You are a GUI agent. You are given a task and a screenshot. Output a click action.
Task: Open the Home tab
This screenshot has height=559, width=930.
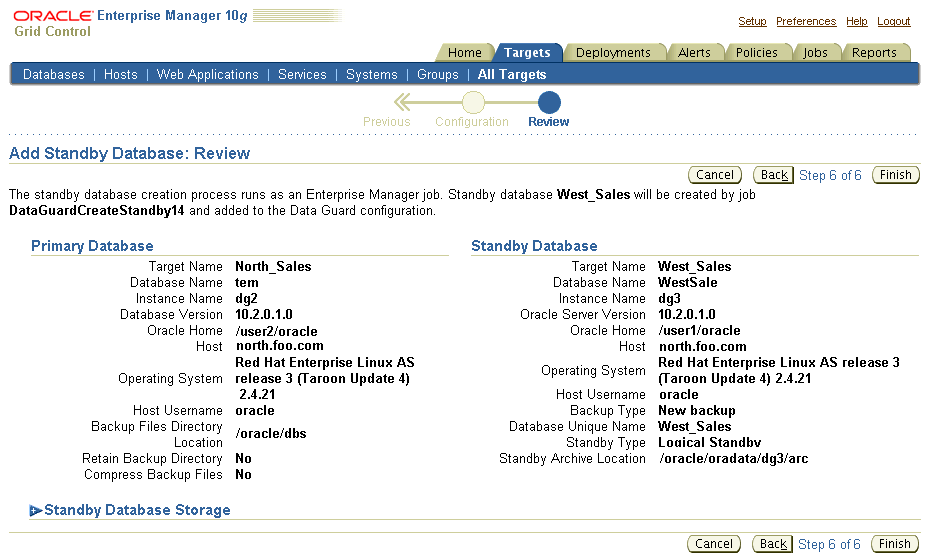pos(464,53)
